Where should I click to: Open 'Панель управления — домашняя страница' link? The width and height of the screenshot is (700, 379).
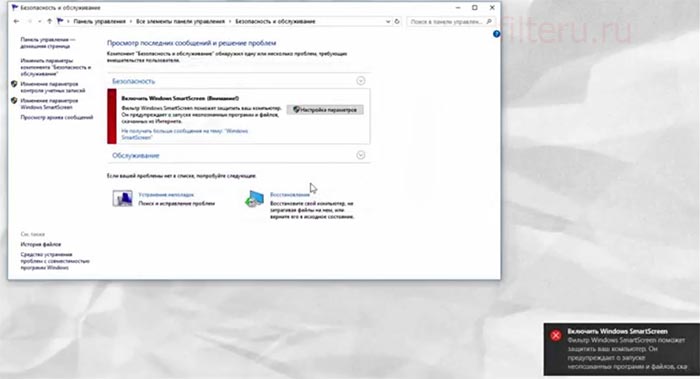point(48,43)
